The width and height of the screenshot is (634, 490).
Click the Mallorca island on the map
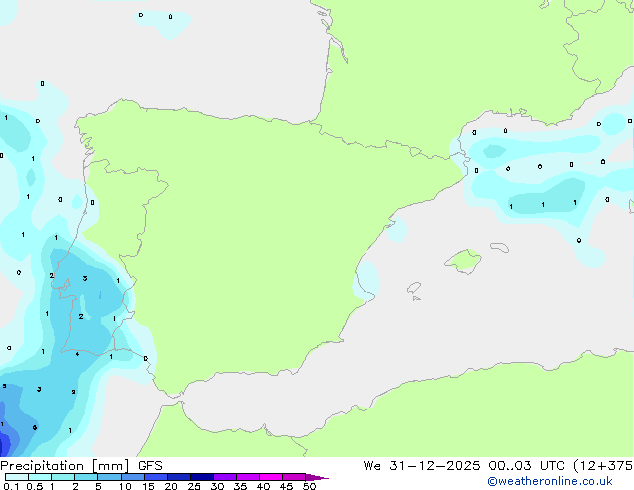click(463, 261)
